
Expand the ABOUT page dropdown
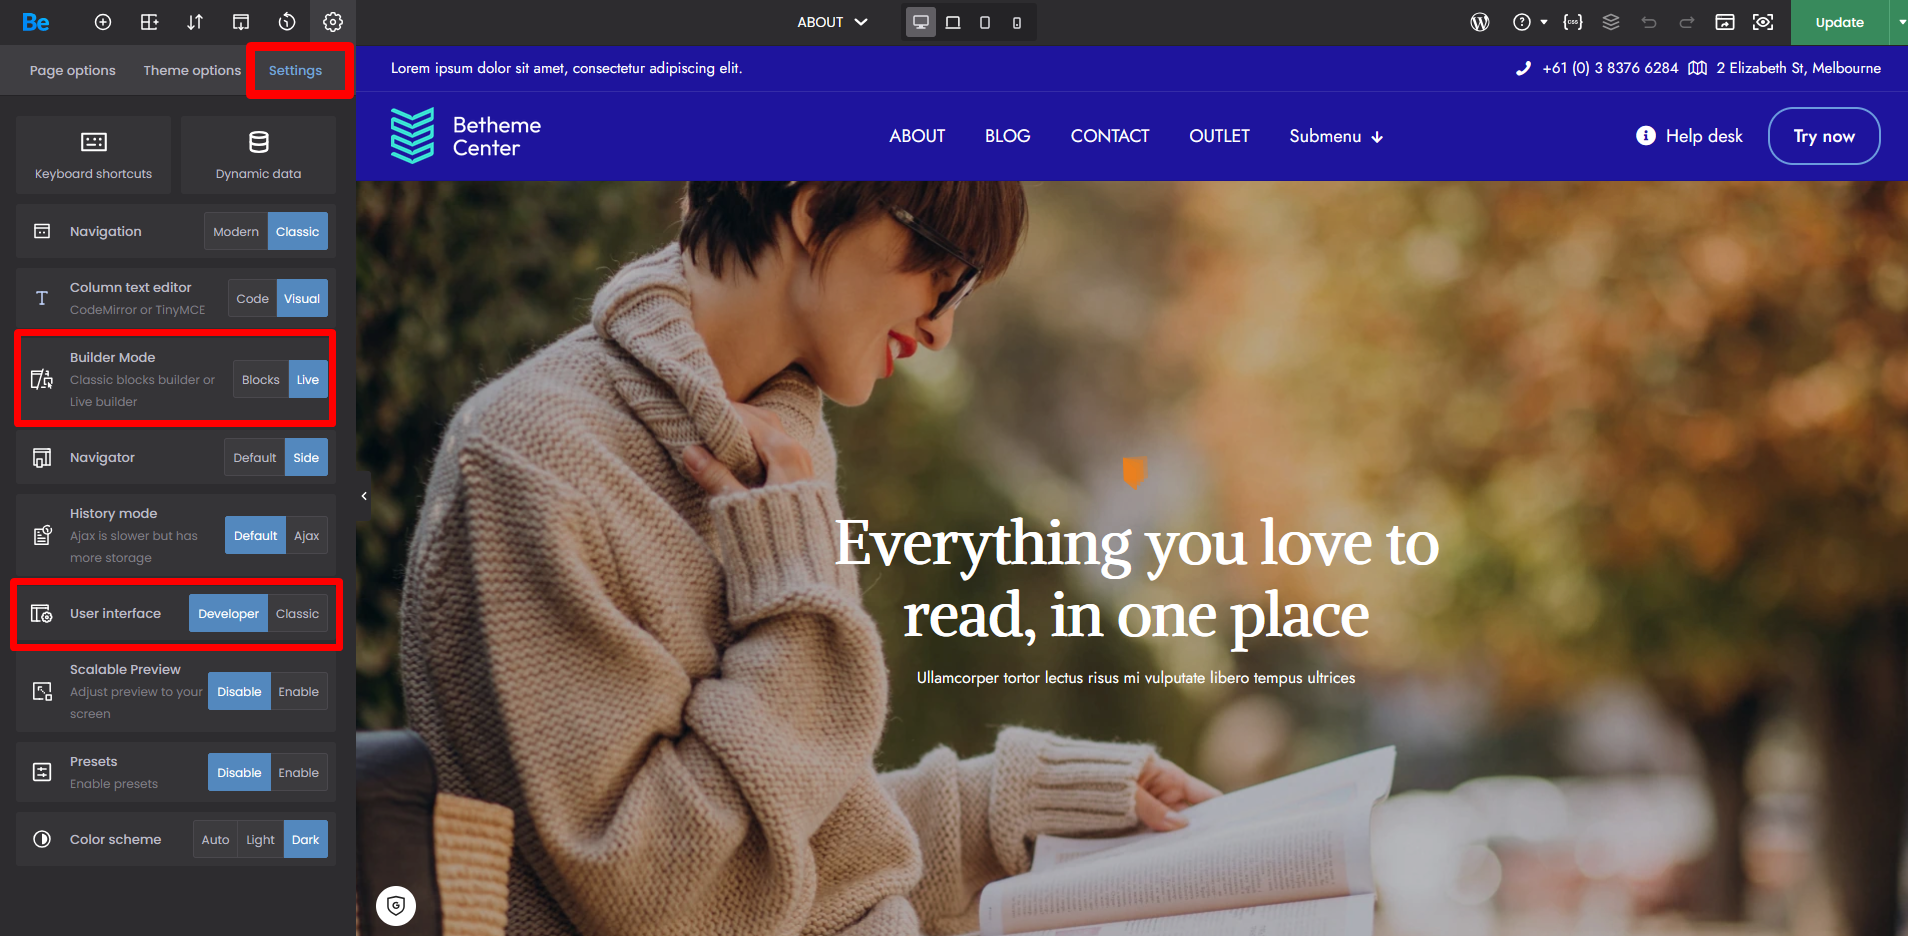(x=832, y=22)
